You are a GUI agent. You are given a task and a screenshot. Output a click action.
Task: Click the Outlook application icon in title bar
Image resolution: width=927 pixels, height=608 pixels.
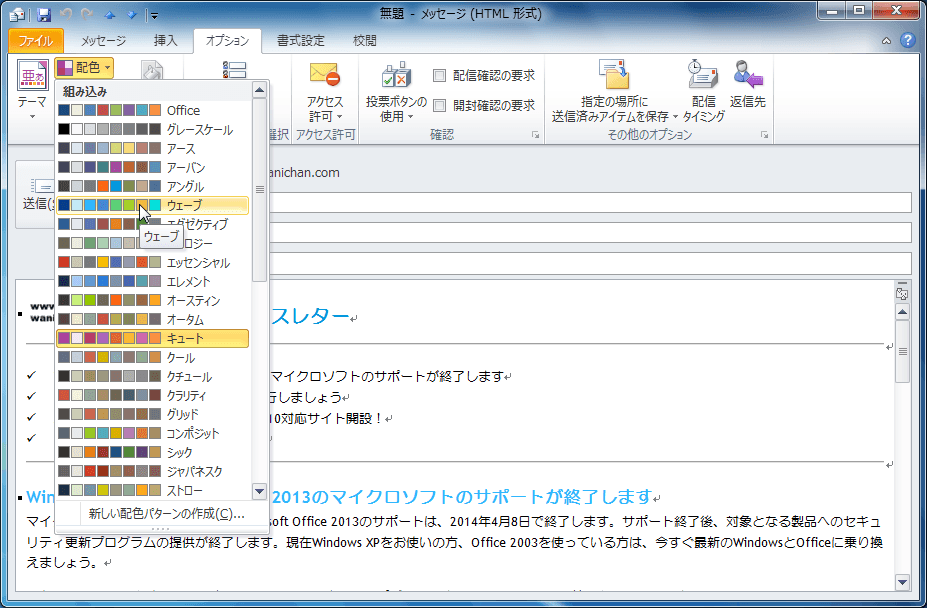(18, 15)
